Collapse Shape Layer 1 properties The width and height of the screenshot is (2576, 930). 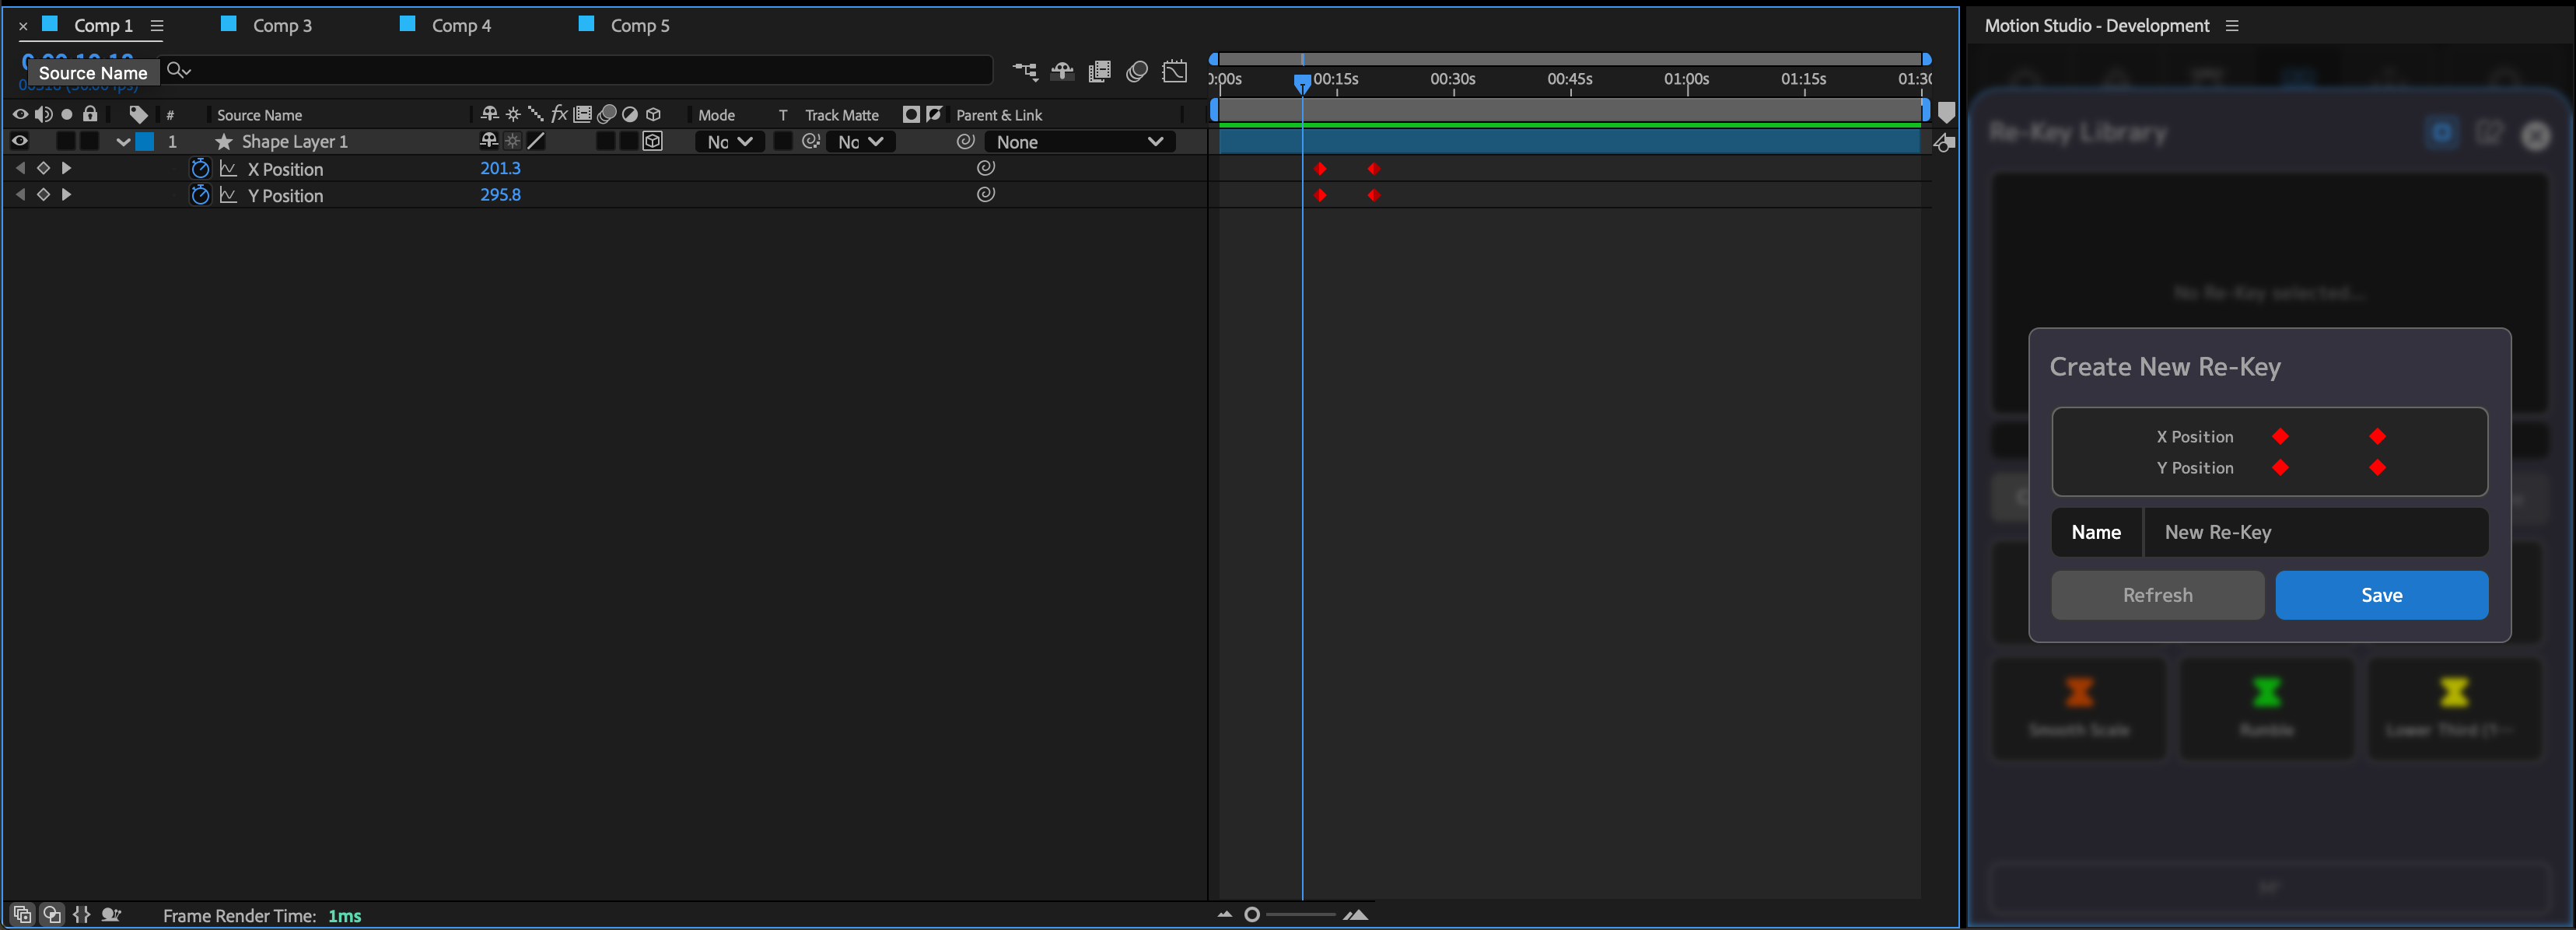pyautogui.click(x=122, y=142)
